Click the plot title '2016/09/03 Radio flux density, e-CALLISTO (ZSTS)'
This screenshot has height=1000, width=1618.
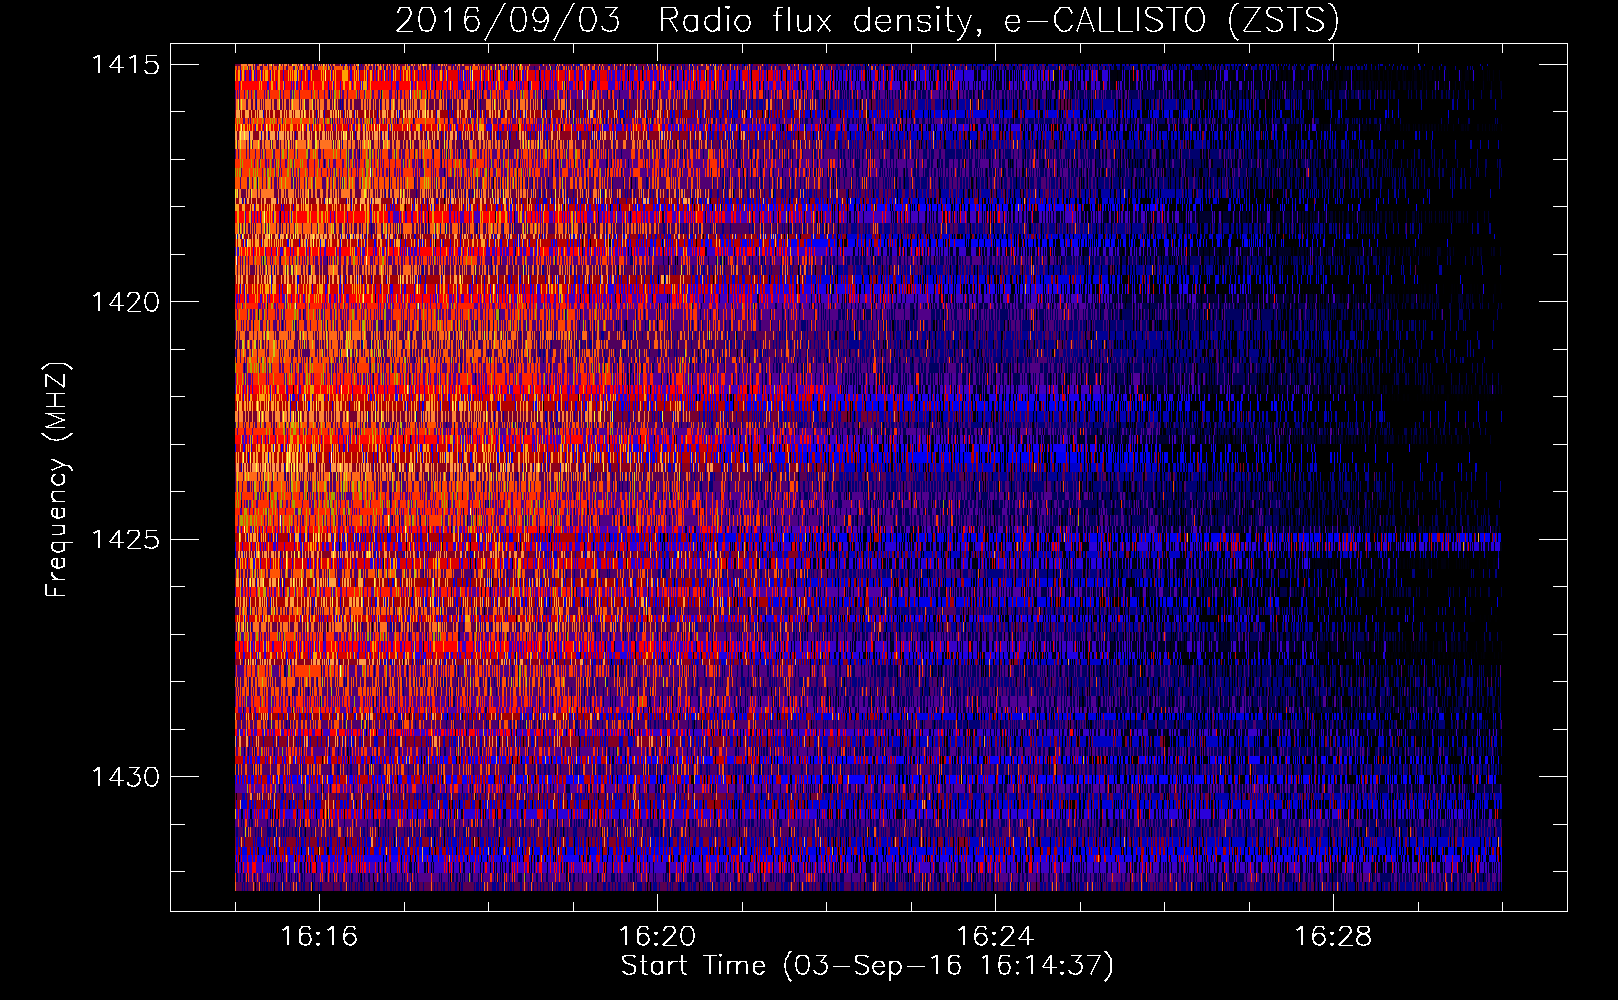[867, 20]
